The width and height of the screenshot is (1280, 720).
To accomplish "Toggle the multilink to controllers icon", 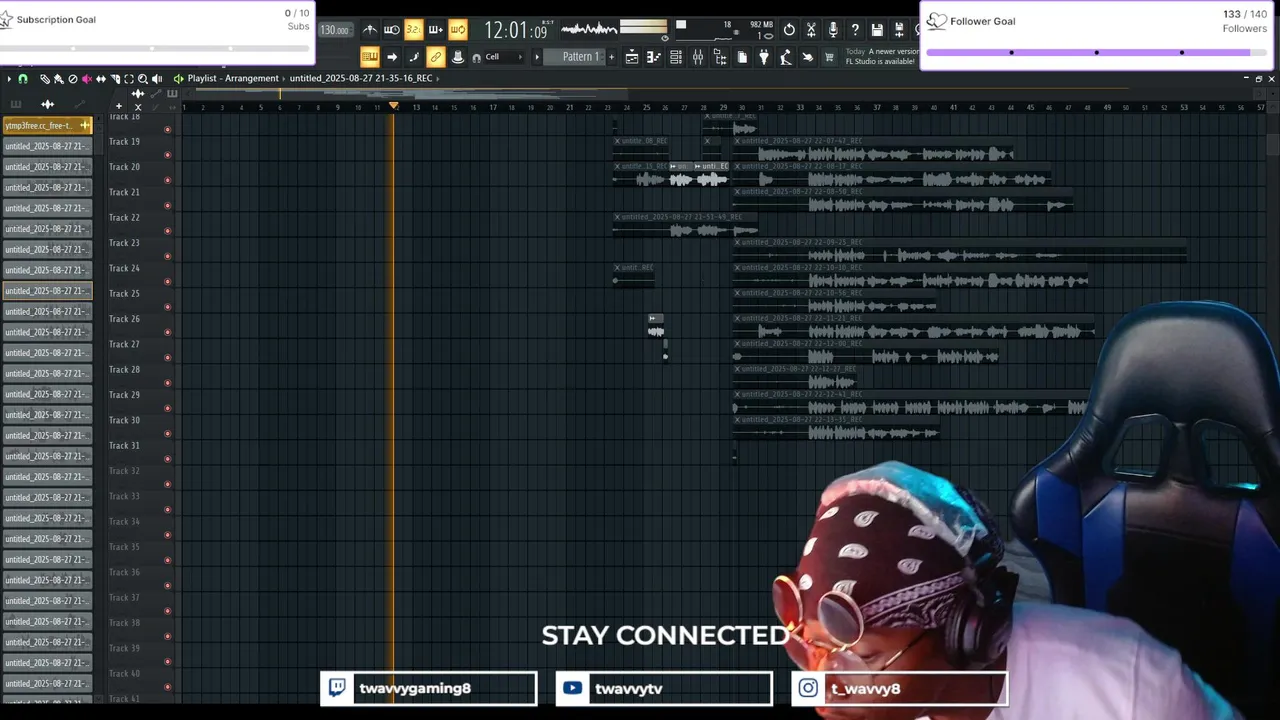I will 436,57.
